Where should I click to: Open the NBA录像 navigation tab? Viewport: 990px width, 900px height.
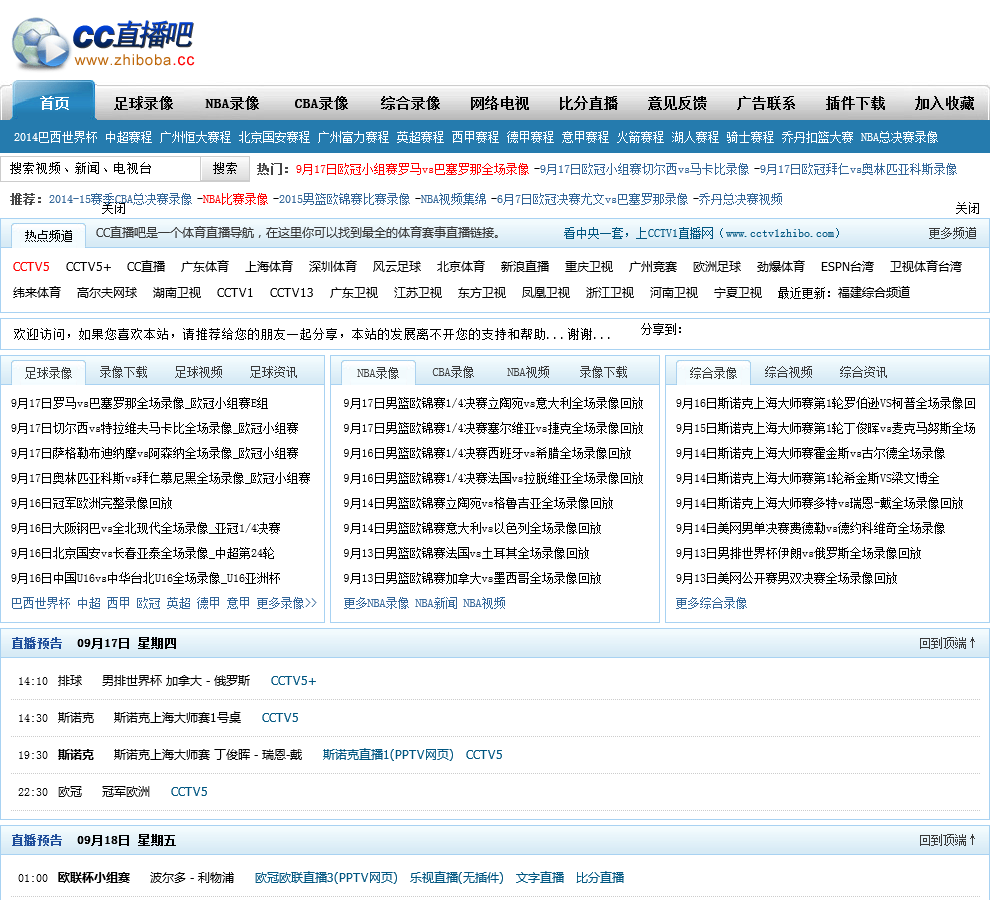[x=232, y=104]
